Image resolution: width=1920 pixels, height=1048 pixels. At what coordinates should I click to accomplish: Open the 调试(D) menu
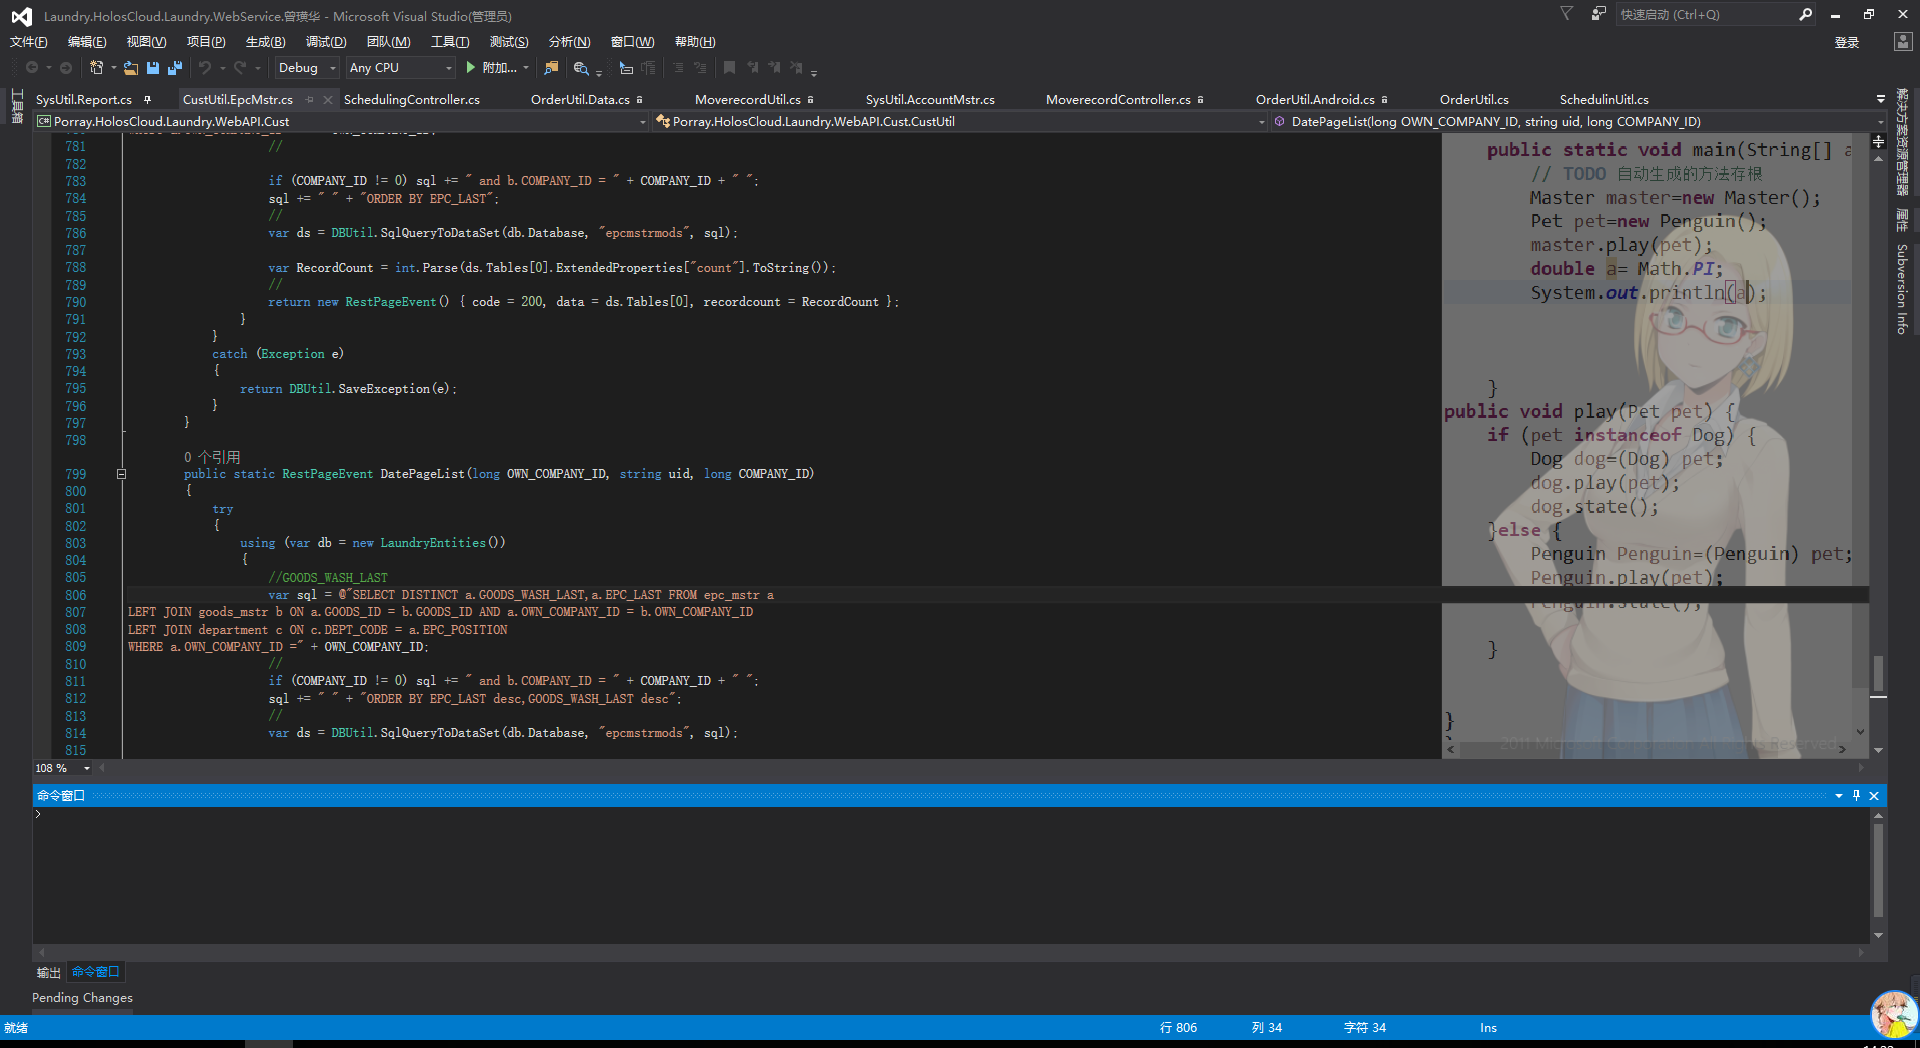[326, 42]
